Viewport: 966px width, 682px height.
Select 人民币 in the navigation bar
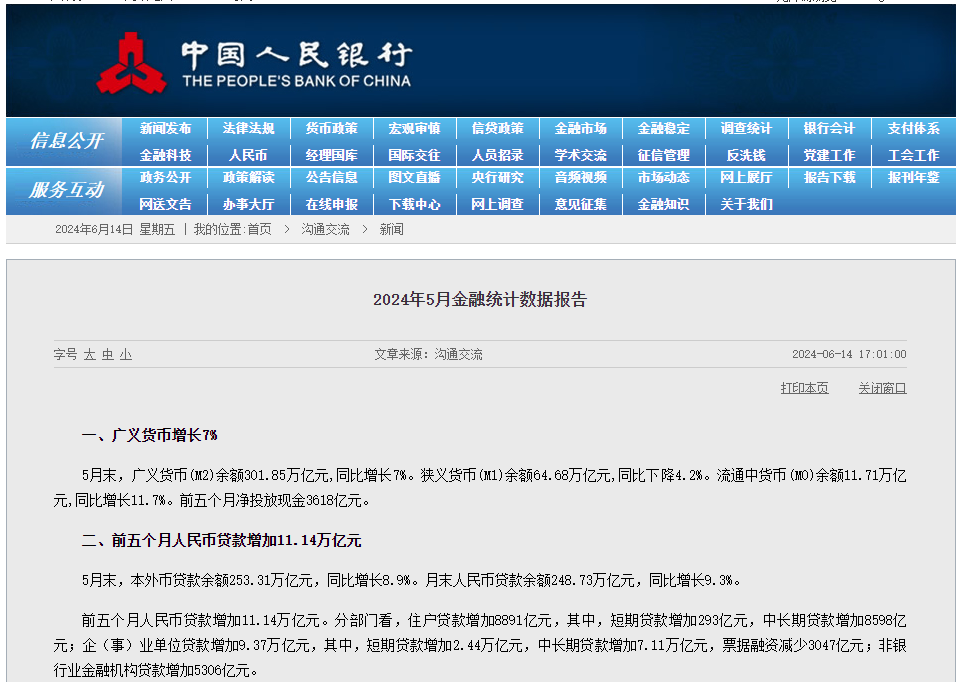[248, 155]
